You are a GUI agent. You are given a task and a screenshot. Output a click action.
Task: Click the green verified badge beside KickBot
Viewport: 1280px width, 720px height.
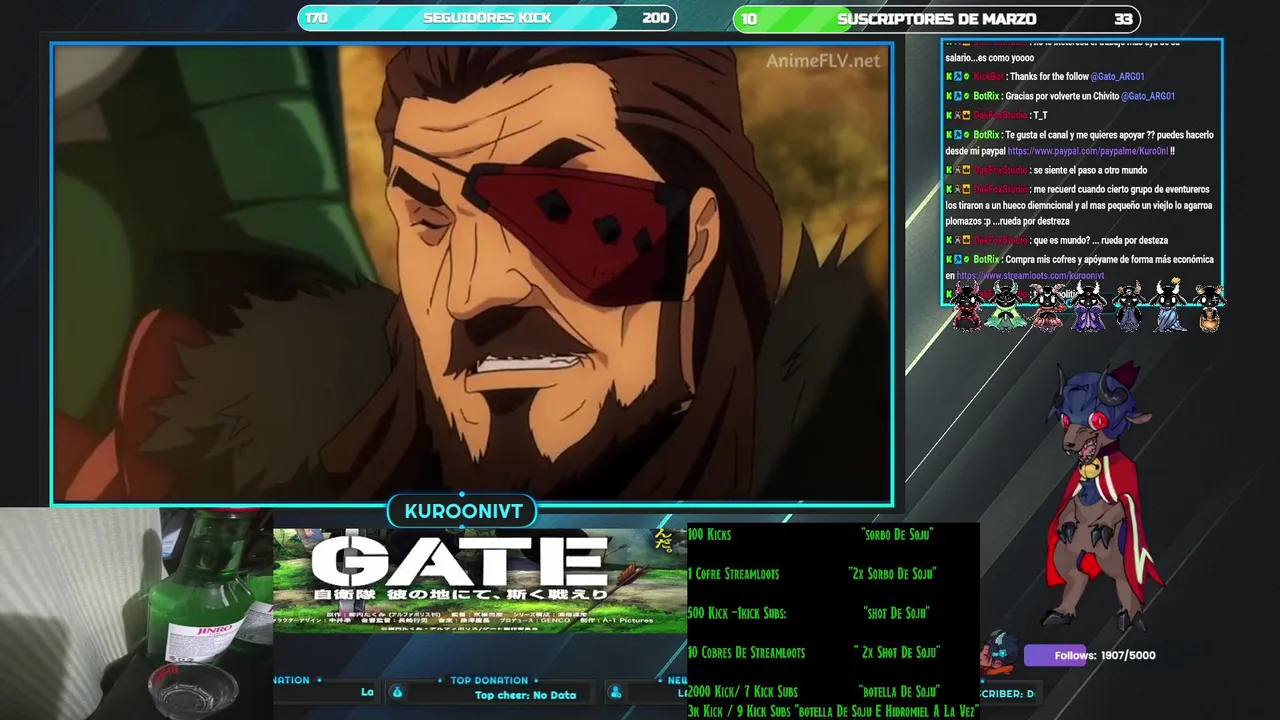pyautogui.click(x=966, y=76)
